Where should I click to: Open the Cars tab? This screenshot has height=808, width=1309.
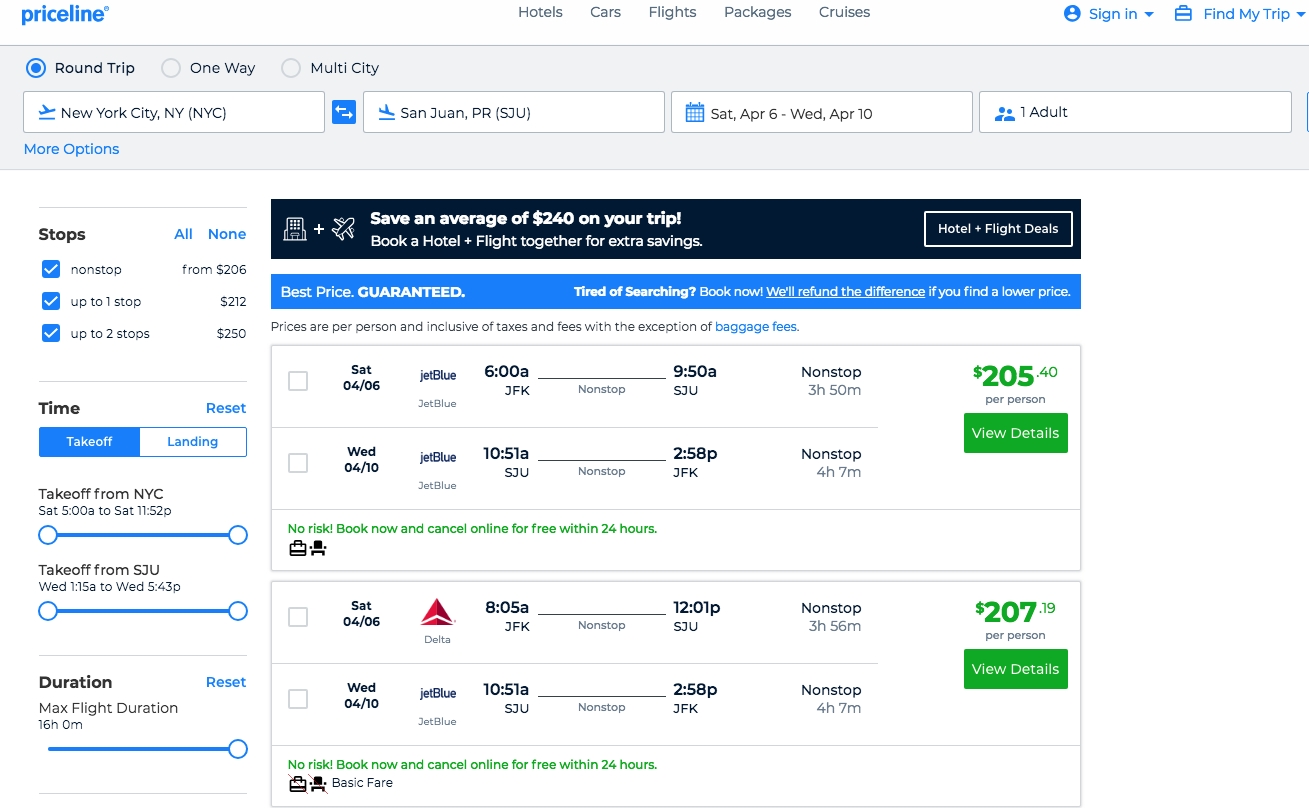coord(606,12)
